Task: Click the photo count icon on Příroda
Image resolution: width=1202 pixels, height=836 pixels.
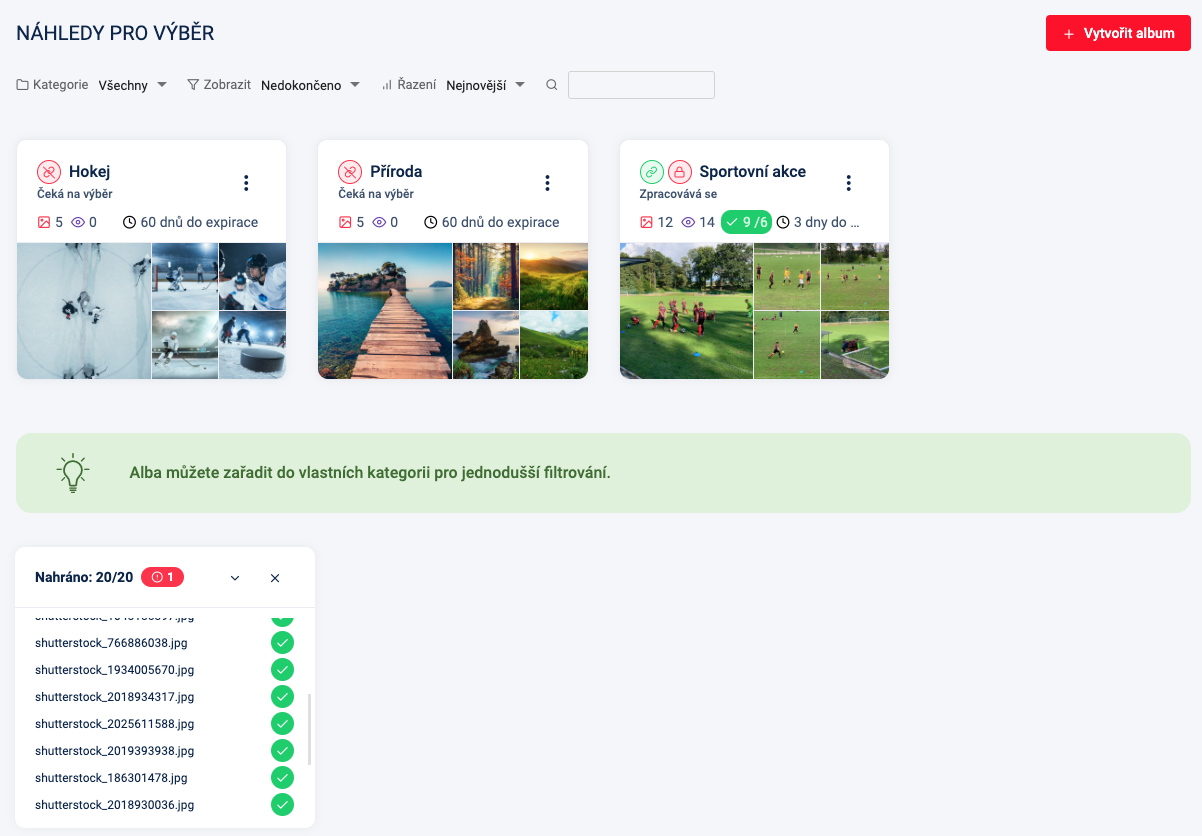Action: tap(345, 222)
